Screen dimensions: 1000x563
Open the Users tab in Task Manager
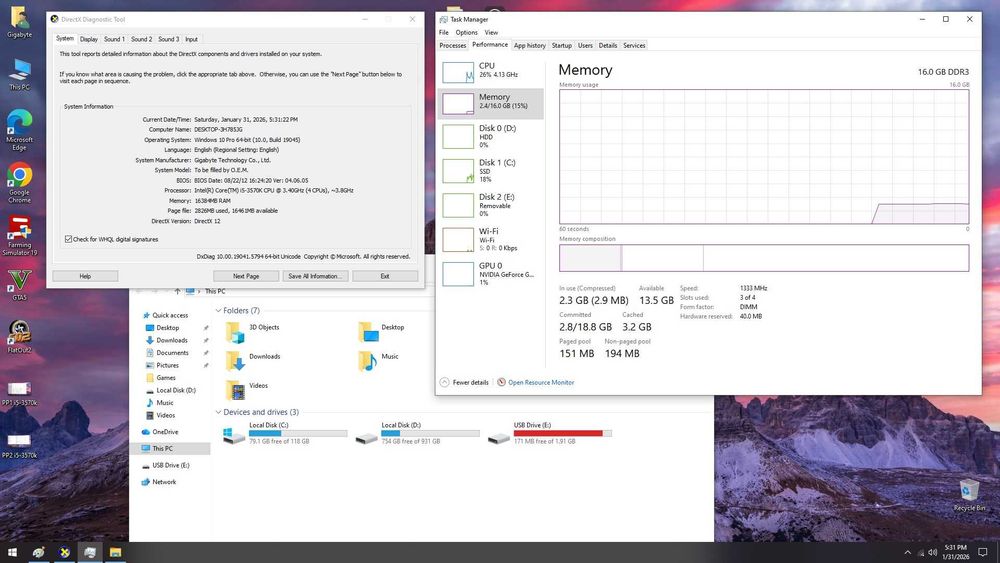pyautogui.click(x=585, y=46)
